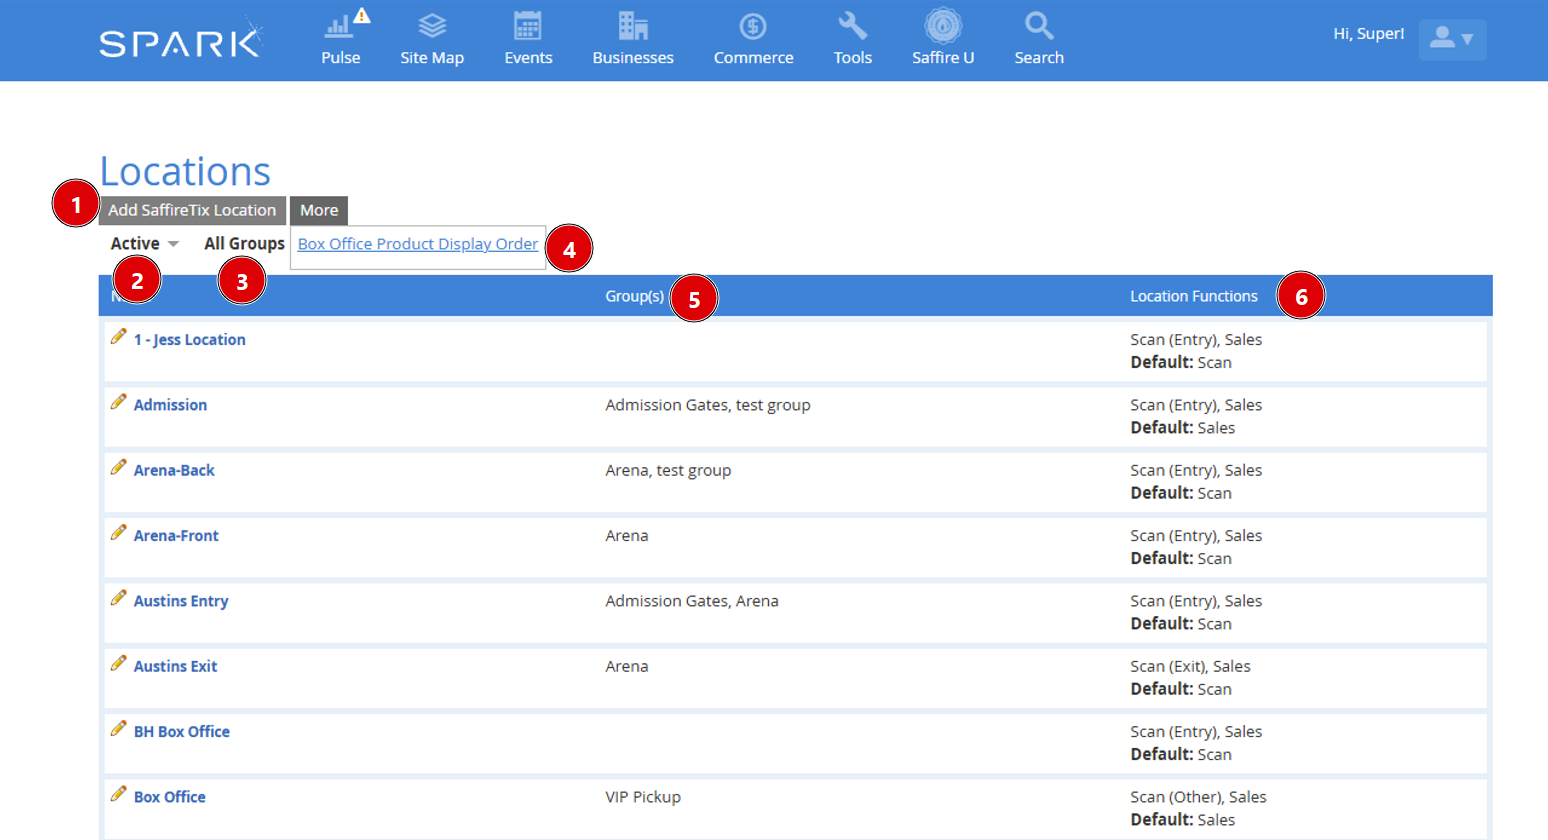
Task: Click Add SaffireTix Location button
Action: [192, 210]
